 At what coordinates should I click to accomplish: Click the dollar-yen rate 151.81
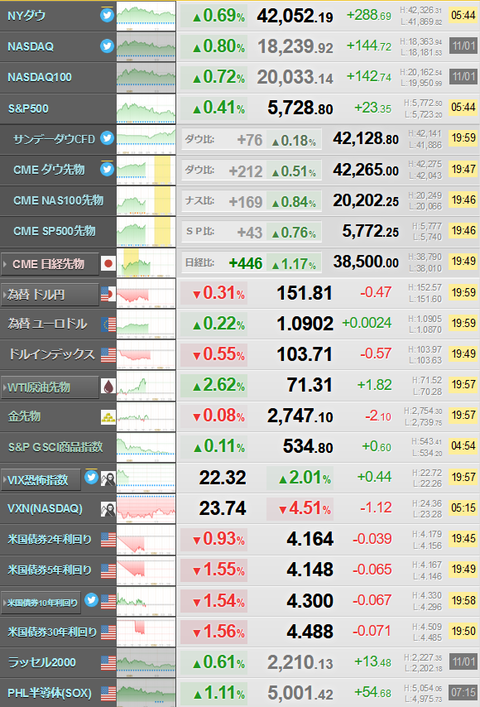(305, 293)
